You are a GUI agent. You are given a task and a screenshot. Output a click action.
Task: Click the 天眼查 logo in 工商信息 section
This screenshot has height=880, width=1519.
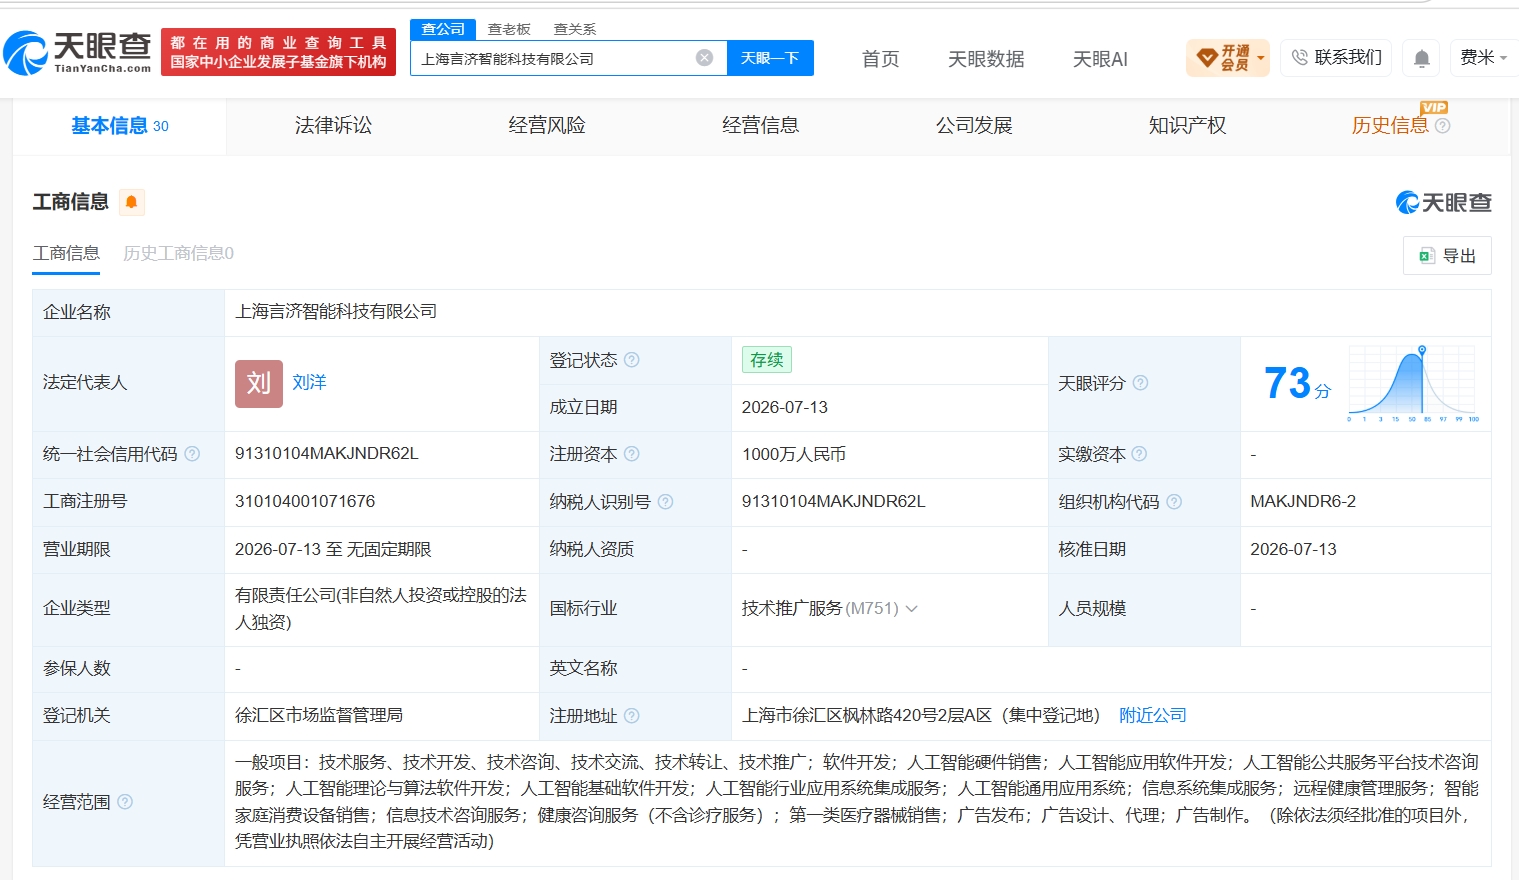[x=1443, y=203]
